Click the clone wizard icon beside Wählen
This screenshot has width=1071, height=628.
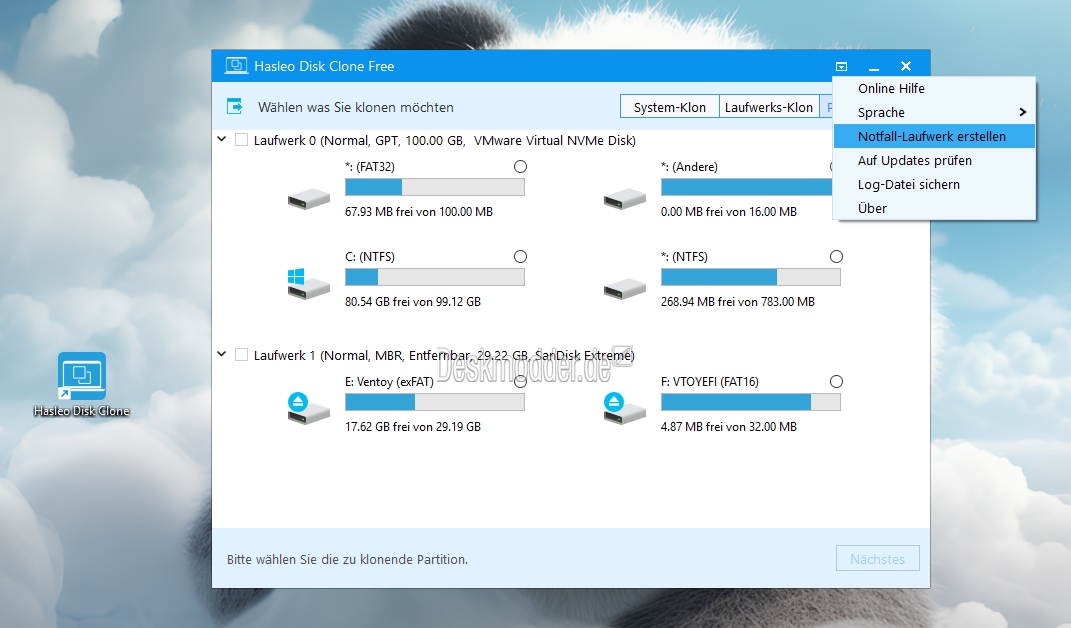pos(234,107)
